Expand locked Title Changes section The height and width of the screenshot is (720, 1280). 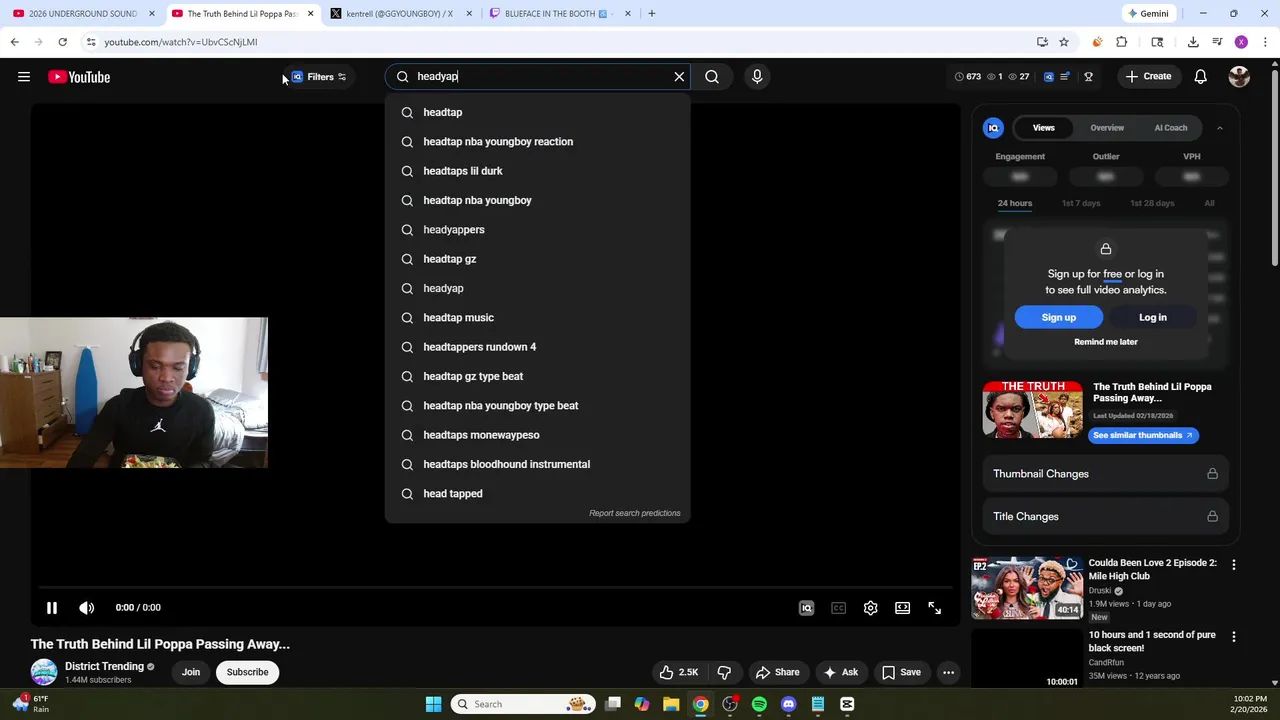pyautogui.click(x=1105, y=516)
